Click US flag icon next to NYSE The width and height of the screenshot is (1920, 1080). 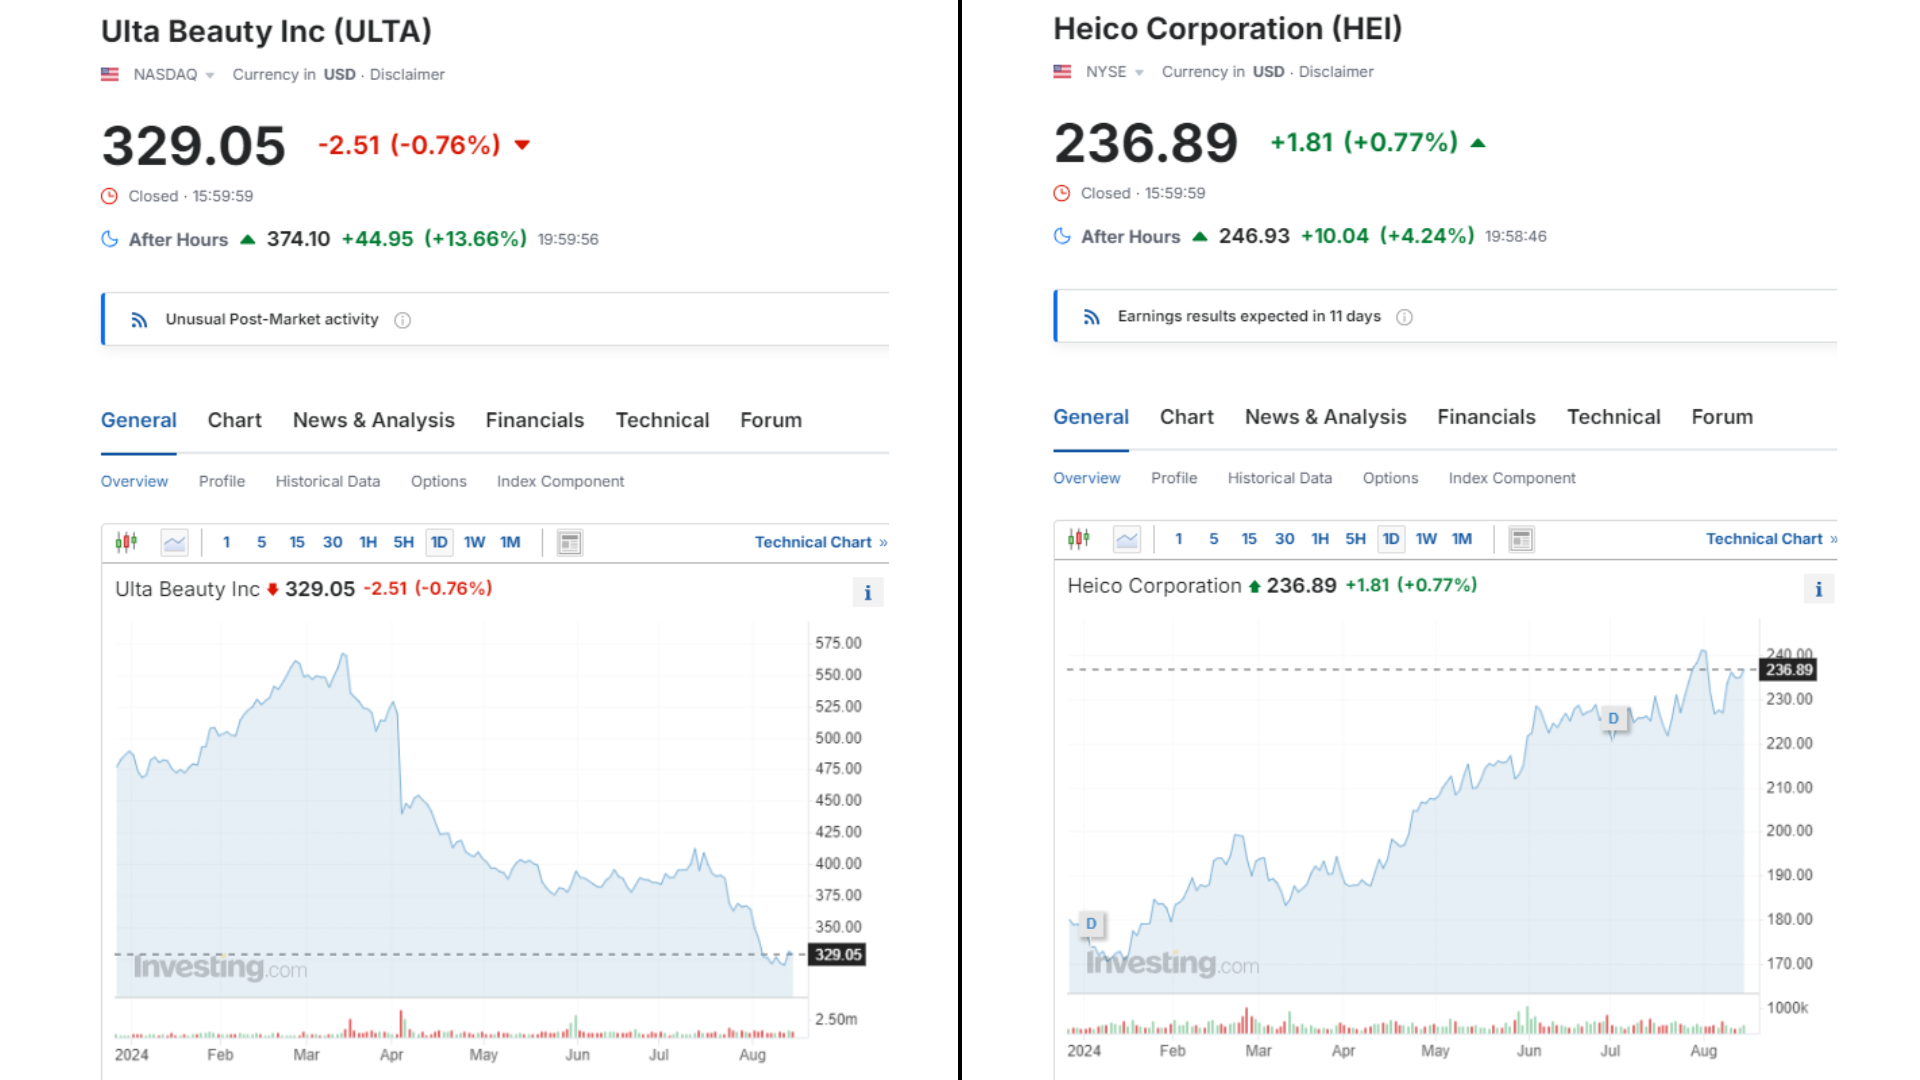(x=1062, y=71)
